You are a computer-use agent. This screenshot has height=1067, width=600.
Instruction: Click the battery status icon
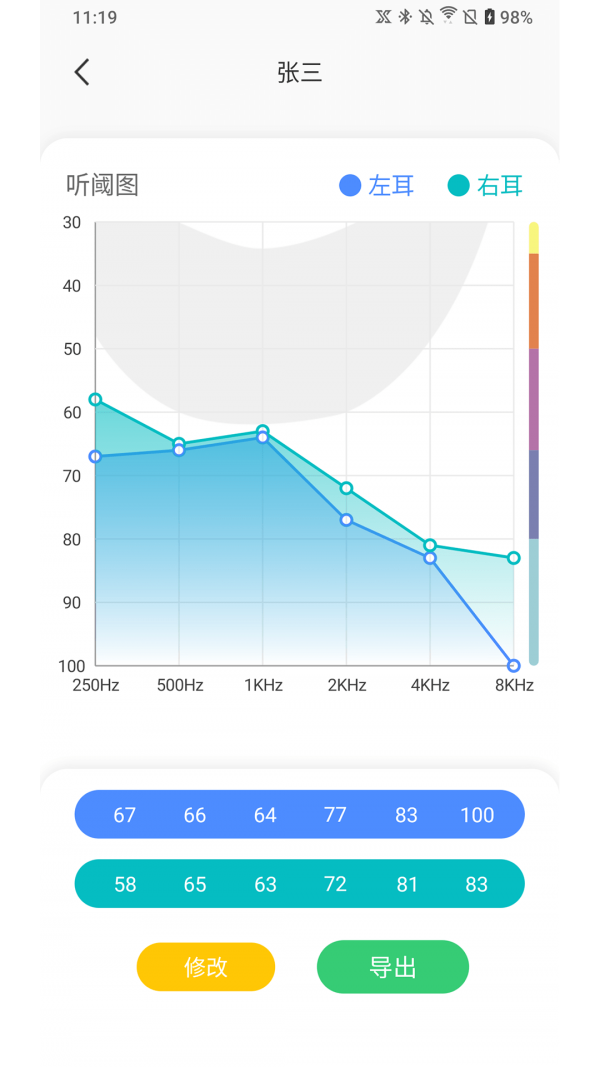pyautogui.click(x=489, y=17)
